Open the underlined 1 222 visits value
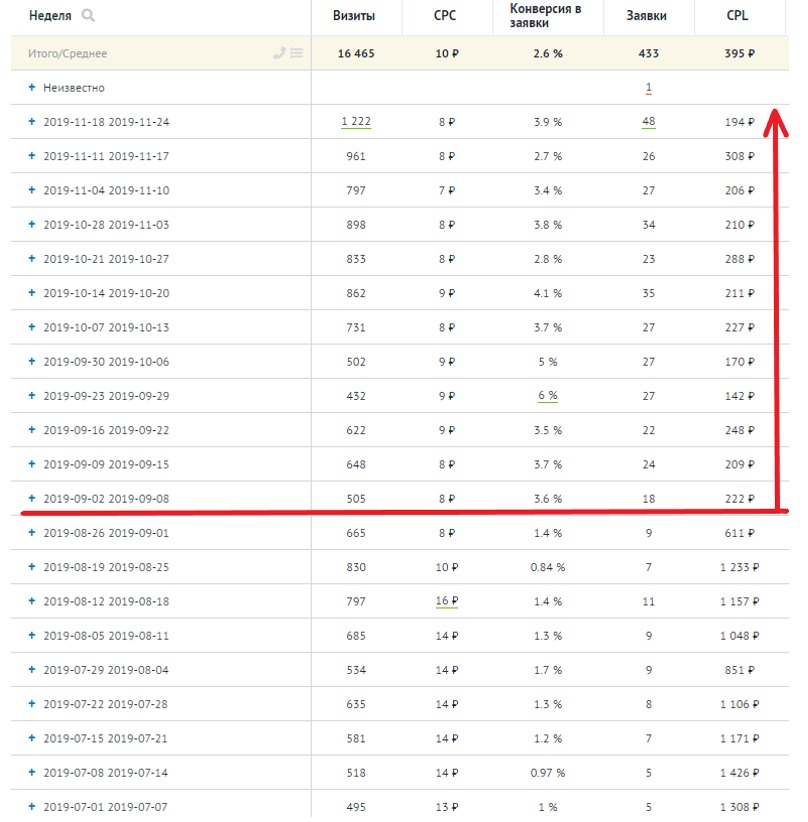The height and width of the screenshot is (822, 808). pyautogui.click(x=356, y=122)
